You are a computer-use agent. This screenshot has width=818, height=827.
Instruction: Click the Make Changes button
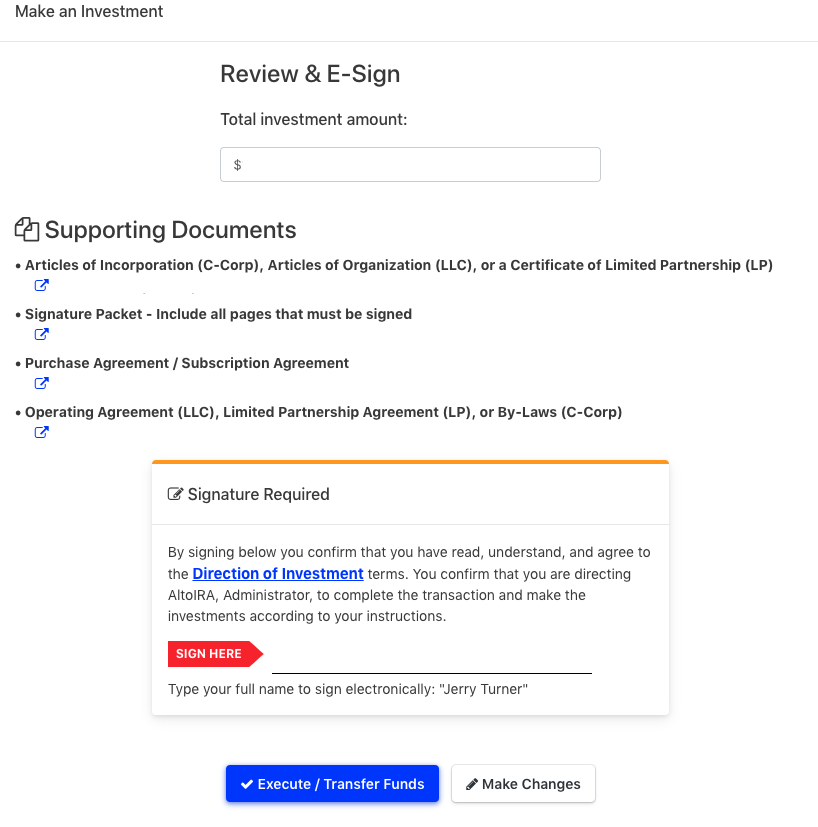coord(523,784)
